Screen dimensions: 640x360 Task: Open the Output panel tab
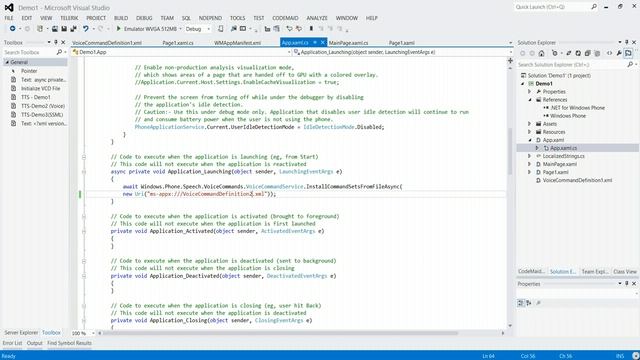pyautogui.click(x=35, y=343)
